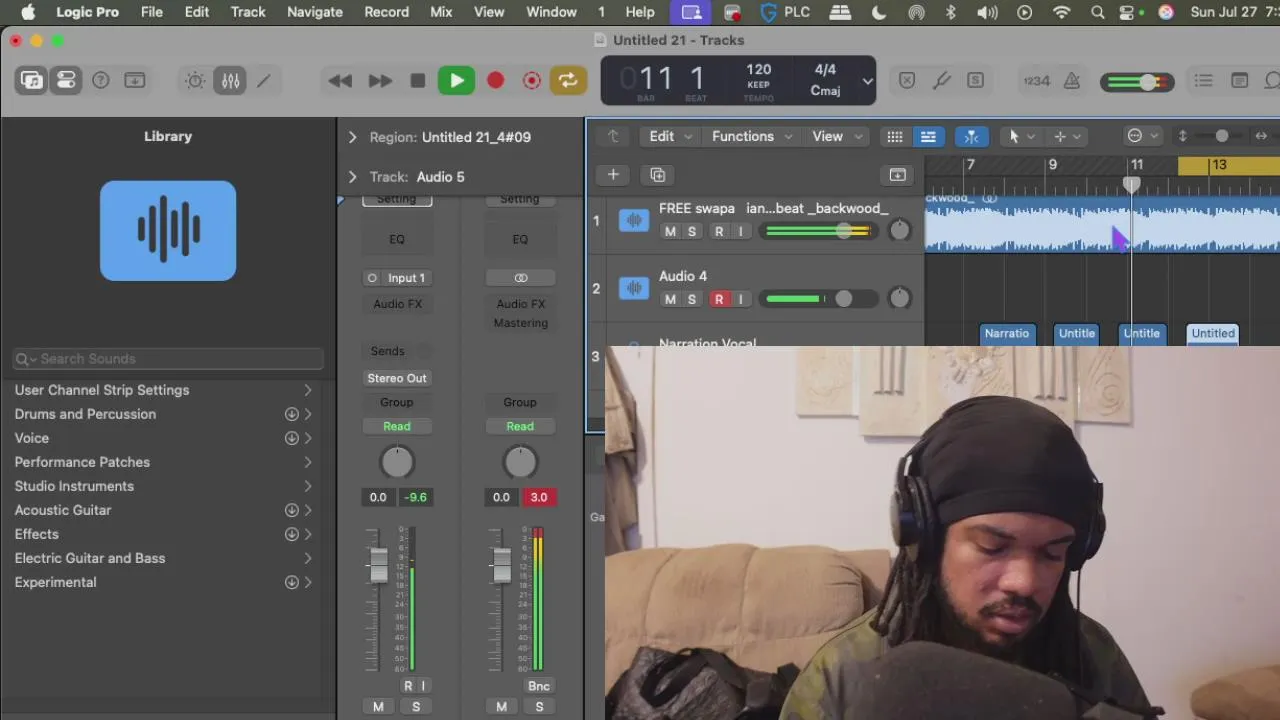Toggle the Library panel button
The height and width of the screenshot is (720, 1280).
pos(32,81)
